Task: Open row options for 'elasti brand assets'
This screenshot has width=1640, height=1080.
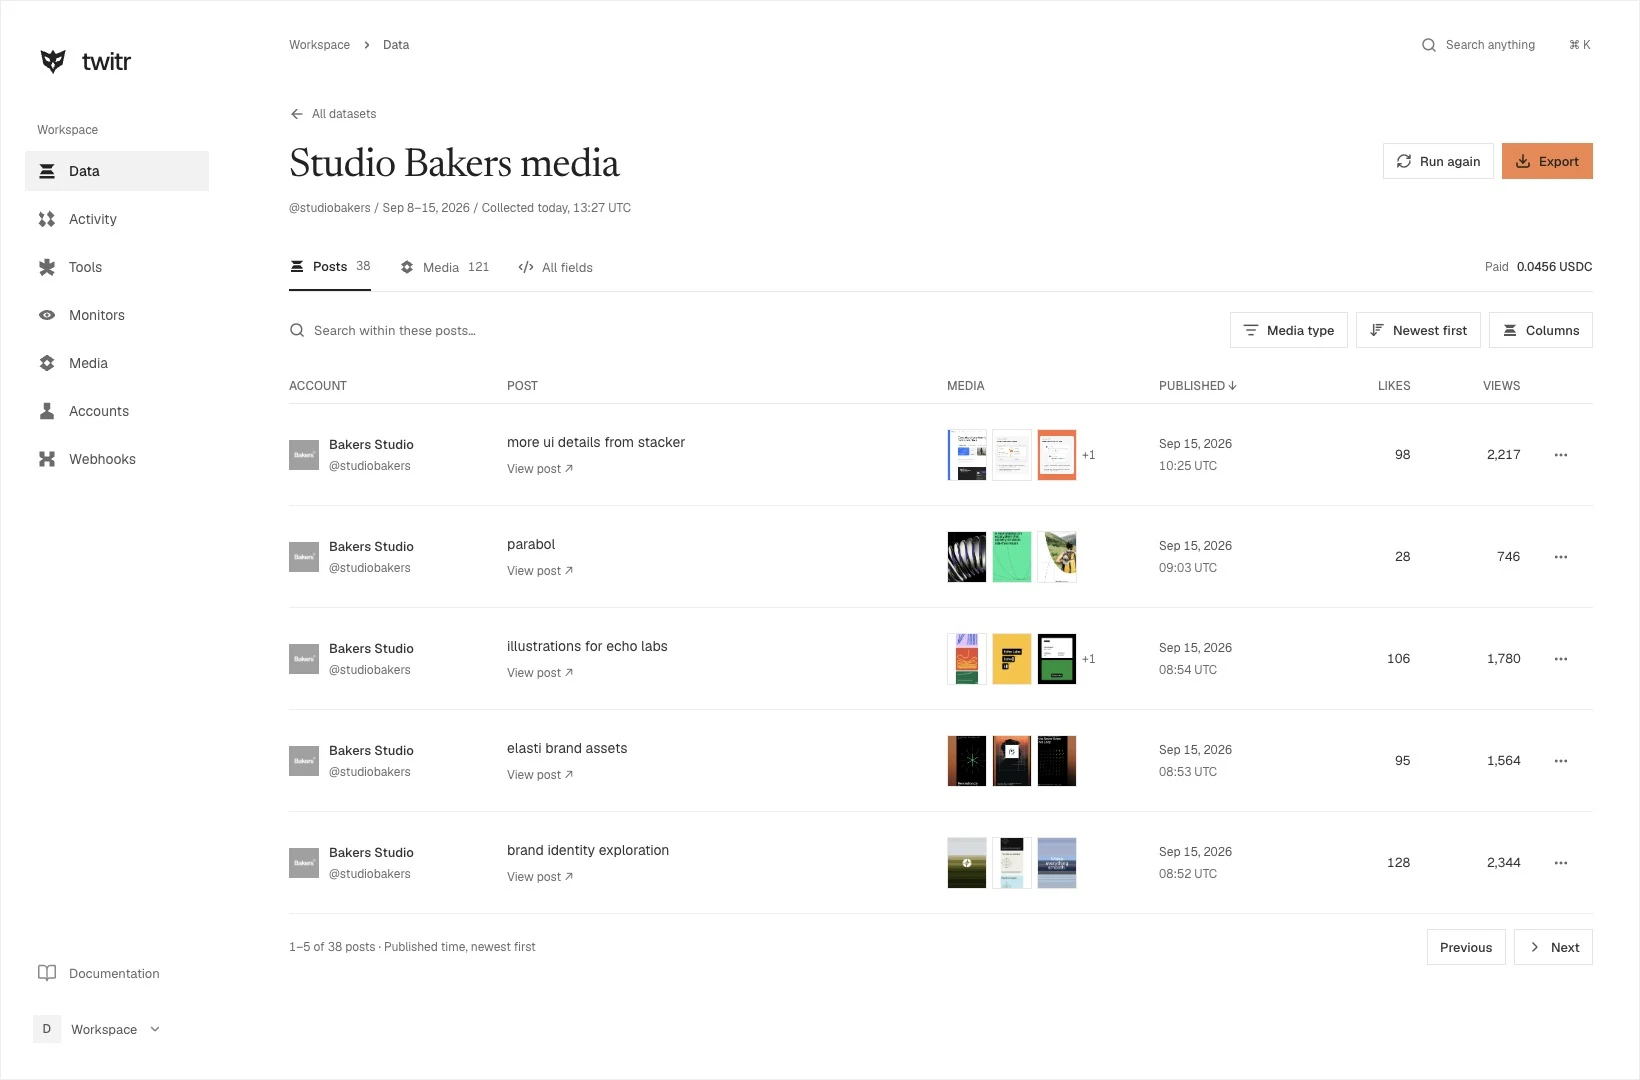Action: click(1561, 761)
